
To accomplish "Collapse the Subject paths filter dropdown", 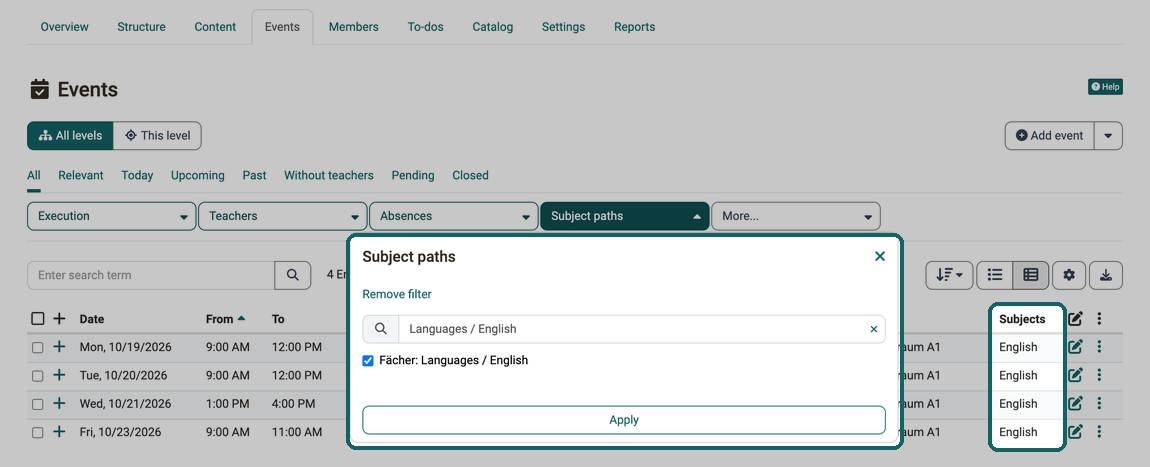I will (x=625, y=216).
